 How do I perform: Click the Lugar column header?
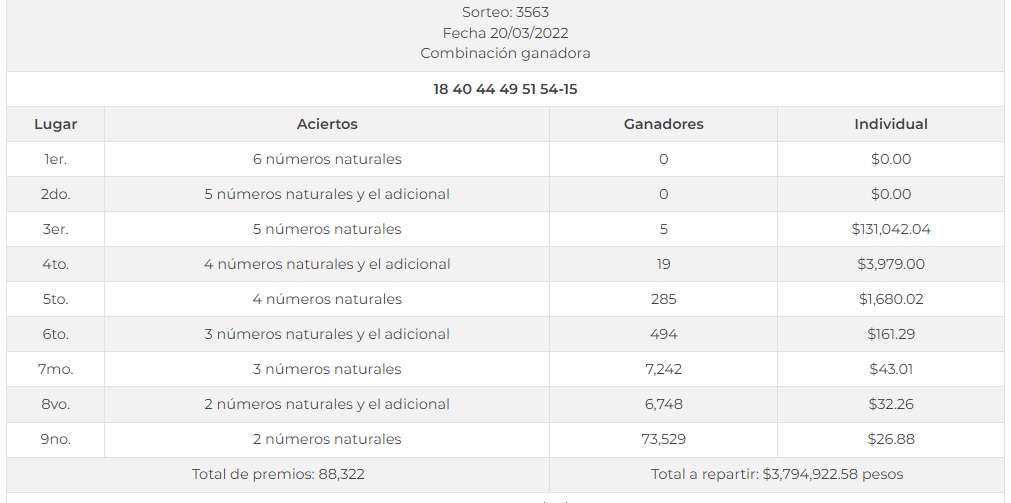pos(55,124)
